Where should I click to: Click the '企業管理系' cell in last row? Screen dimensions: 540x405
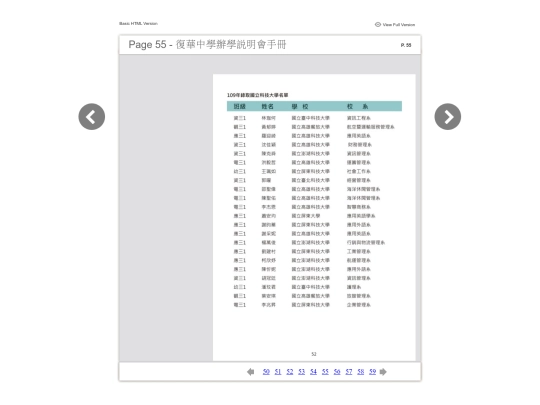[359, 305]
